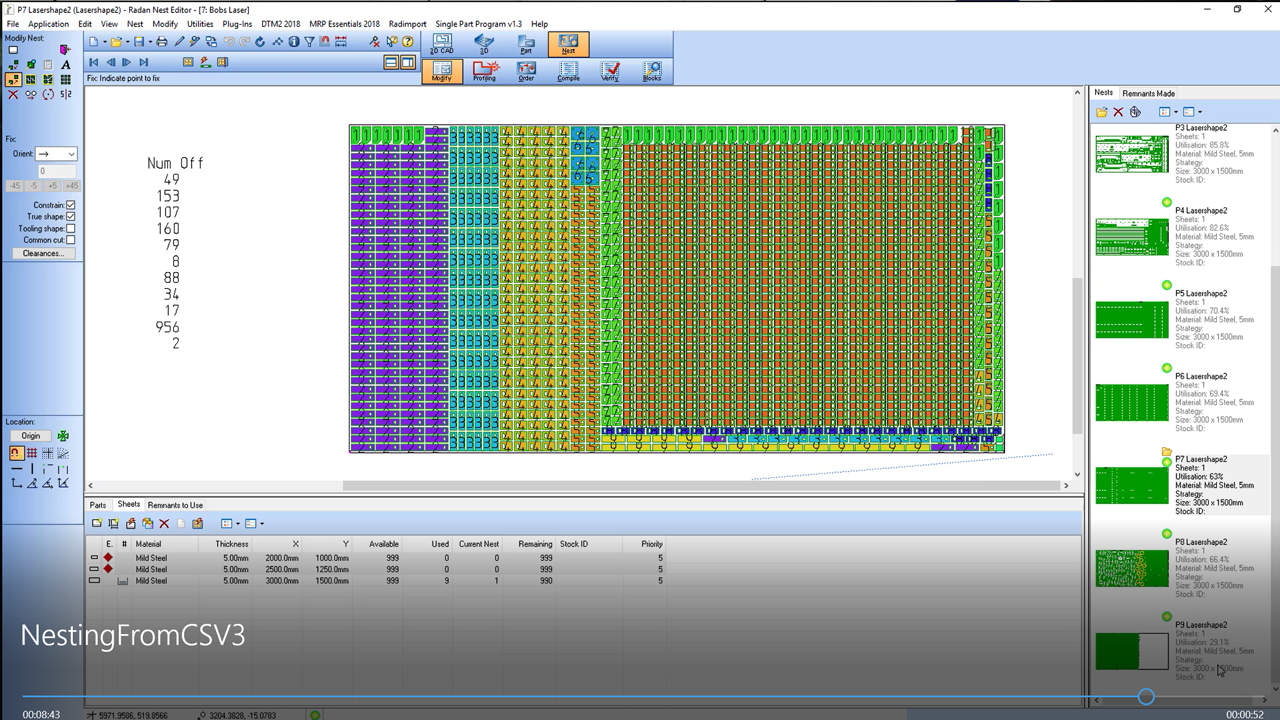
Task: Click the red X delete tool in Modify Nest
Action: pos(13,94)
